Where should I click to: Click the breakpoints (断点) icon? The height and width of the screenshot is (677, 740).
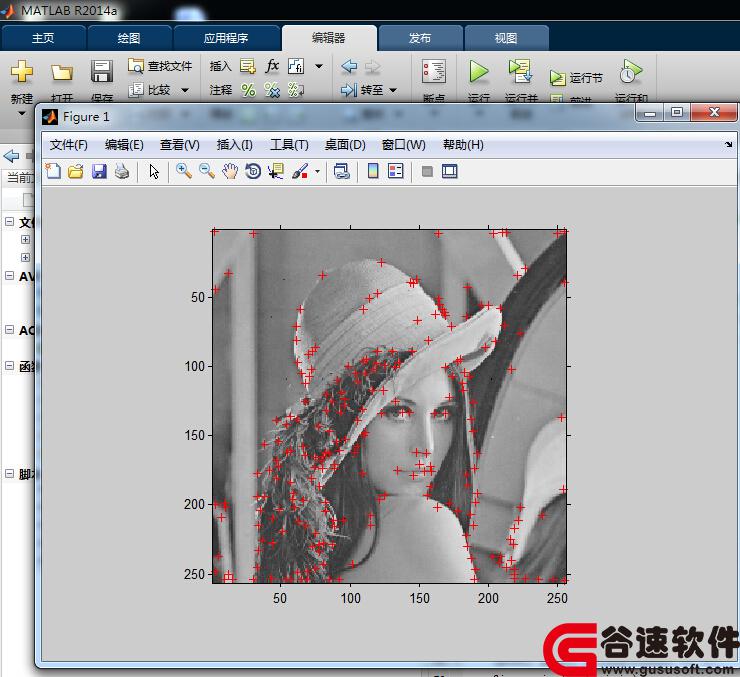click(434, 72)
